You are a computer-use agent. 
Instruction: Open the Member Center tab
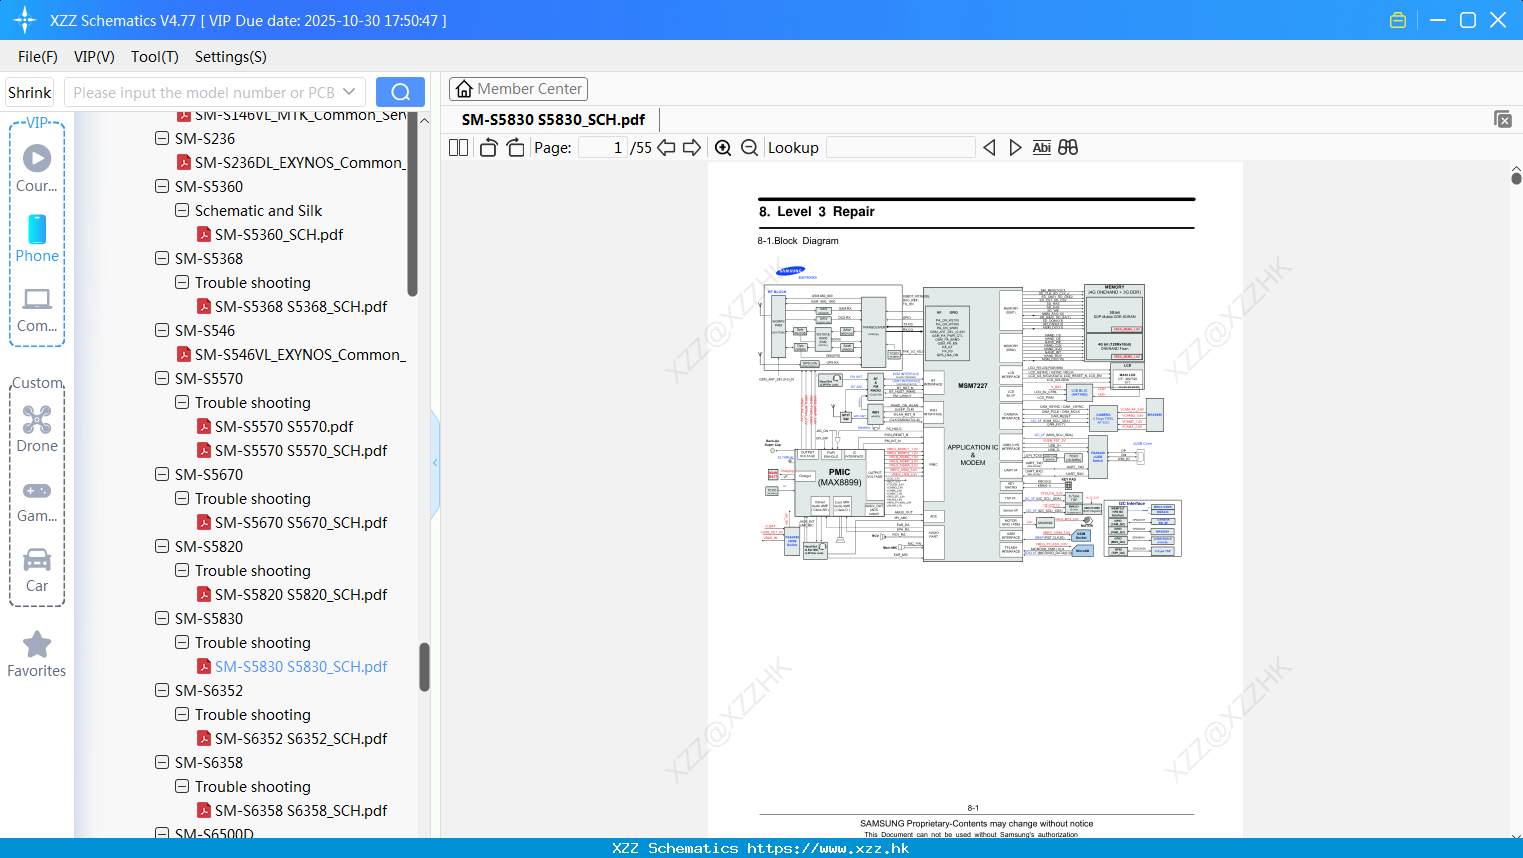click(x=518, y=89)
